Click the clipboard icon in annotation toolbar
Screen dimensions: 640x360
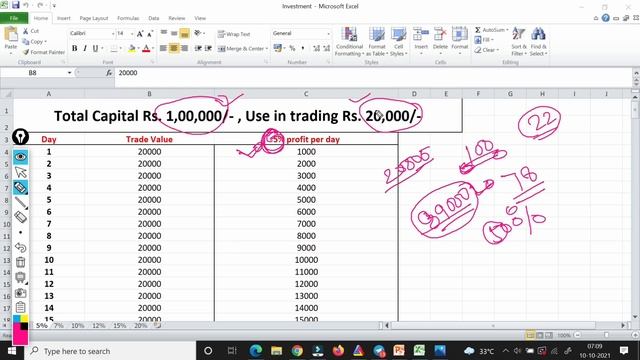(20, 307)
